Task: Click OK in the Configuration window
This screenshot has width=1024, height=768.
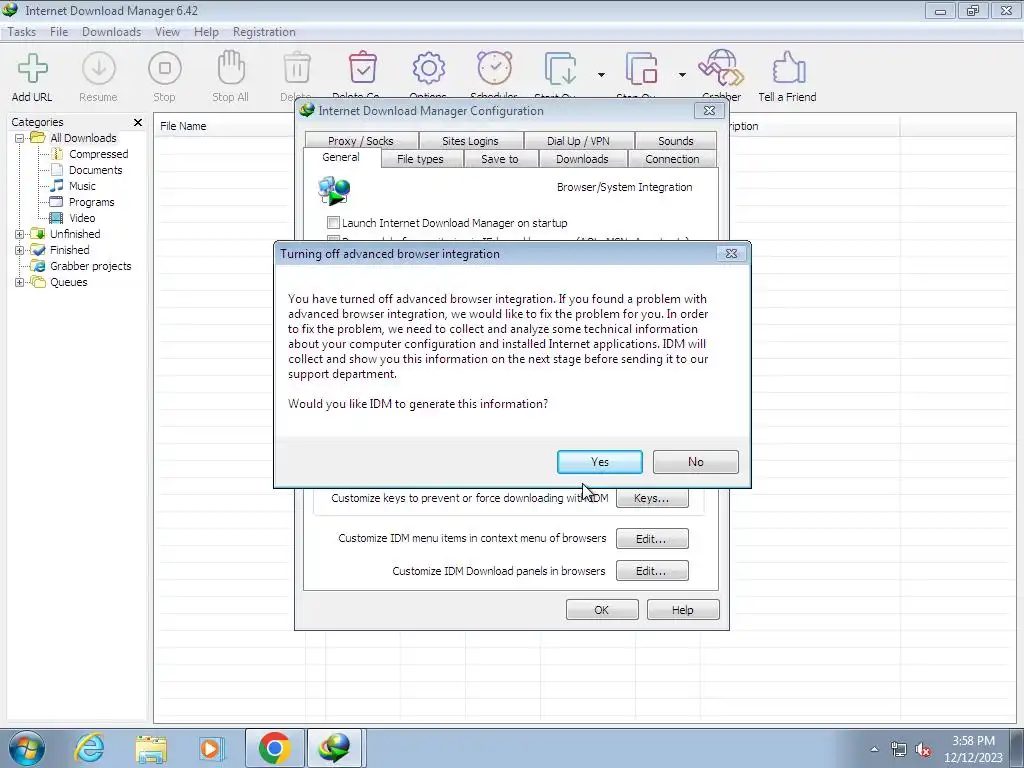Action: [601, 610]
